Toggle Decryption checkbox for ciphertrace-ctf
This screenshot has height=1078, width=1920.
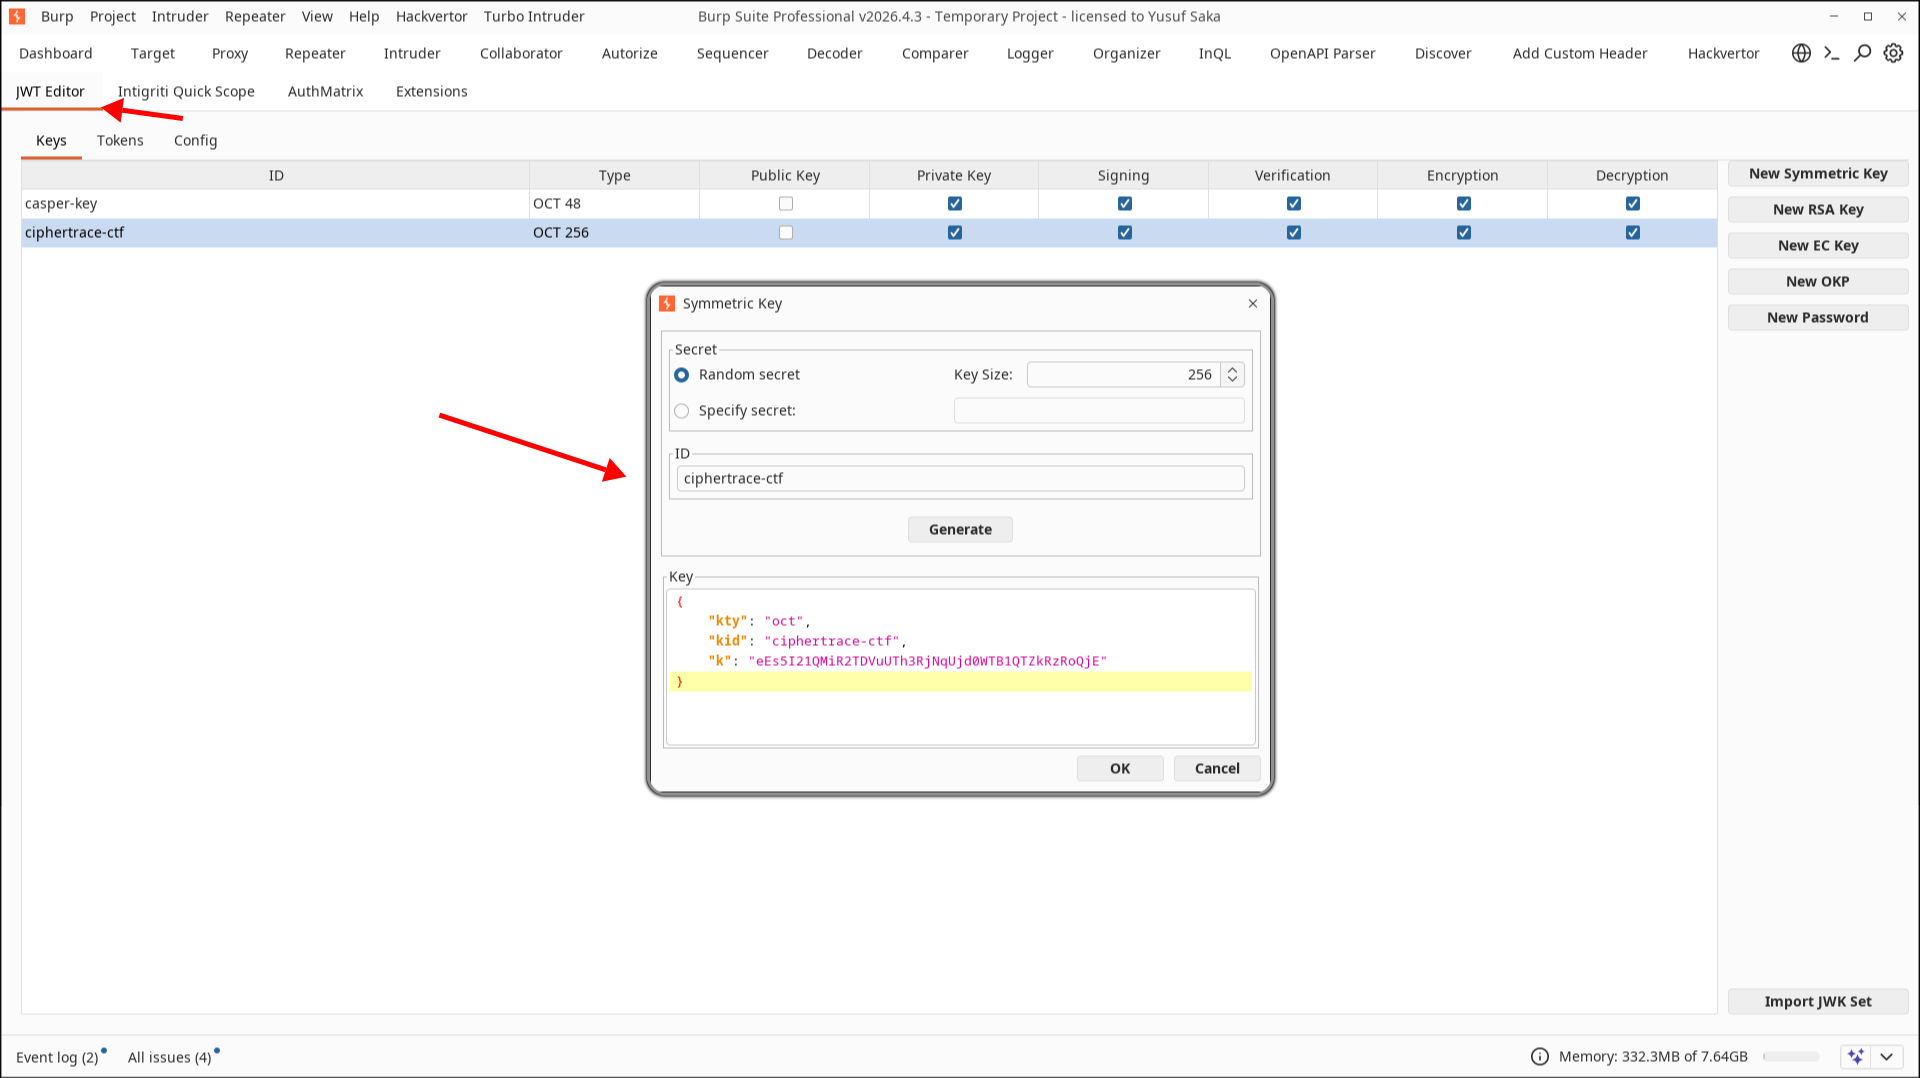pyautogui.click(x=1633, y=233)
